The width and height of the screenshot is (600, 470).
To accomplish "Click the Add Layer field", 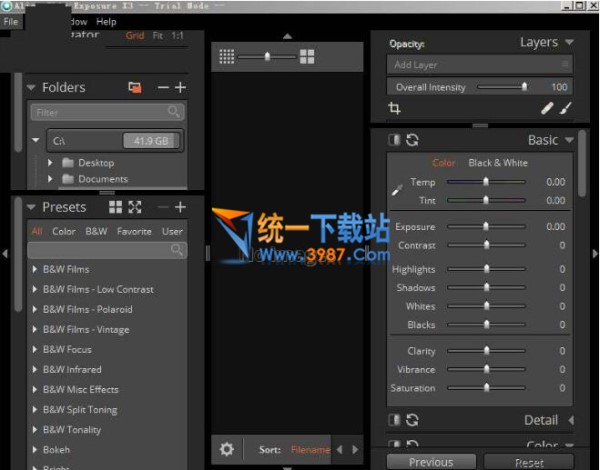I will coord(480,64).
